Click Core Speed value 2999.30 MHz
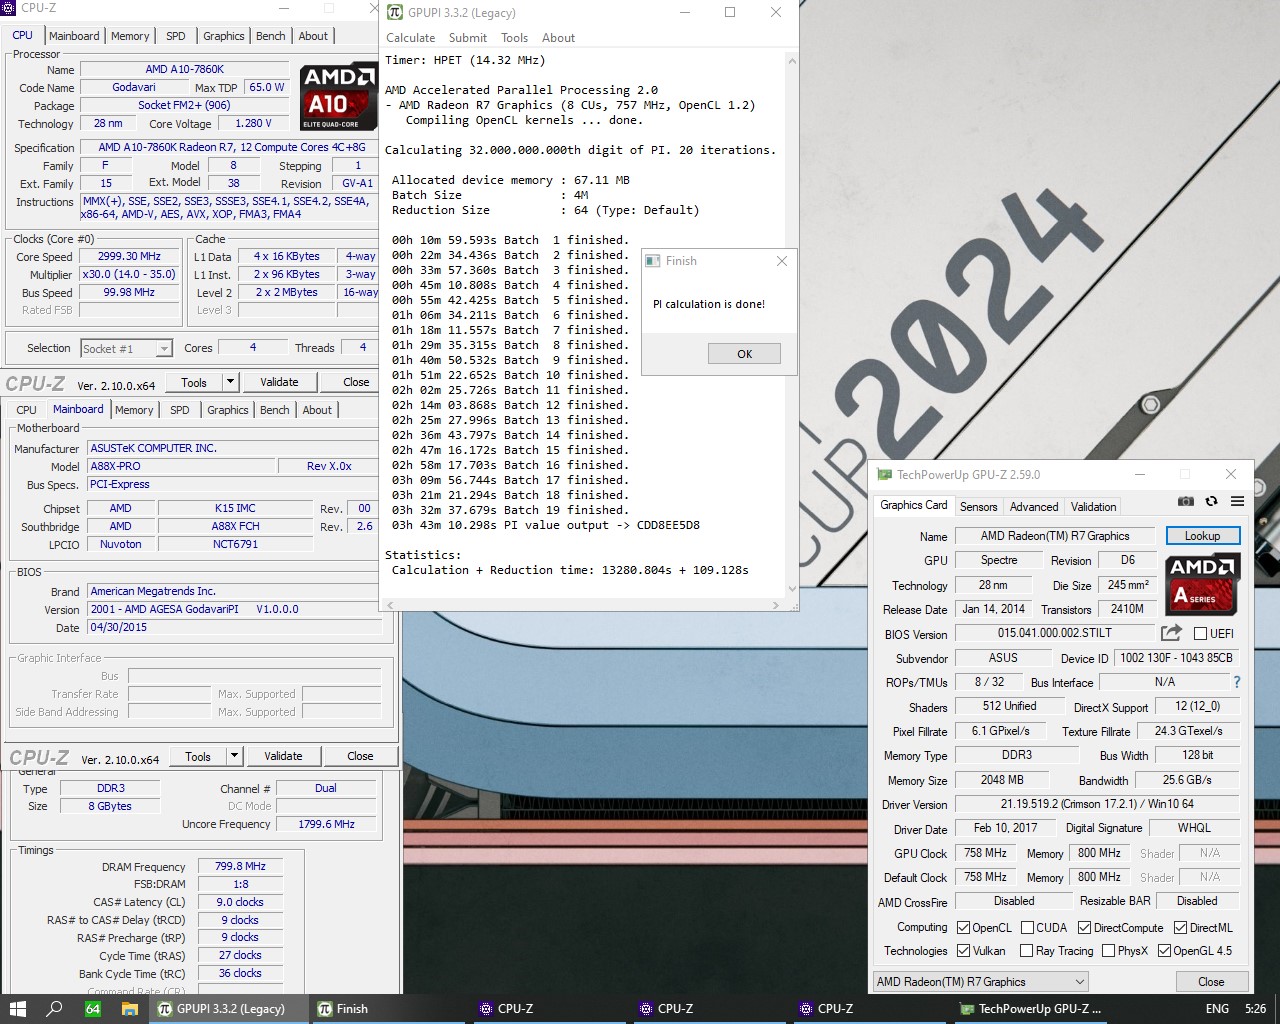Image resolution: width=1280 pixels, height=1024 pixels. coord(129,257)
